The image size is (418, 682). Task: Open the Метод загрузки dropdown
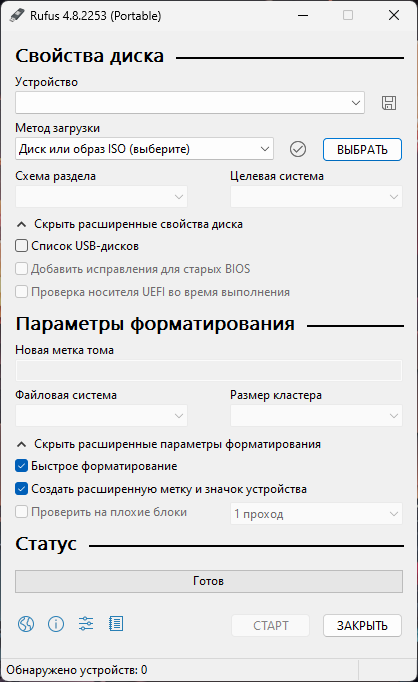point(144,149)
